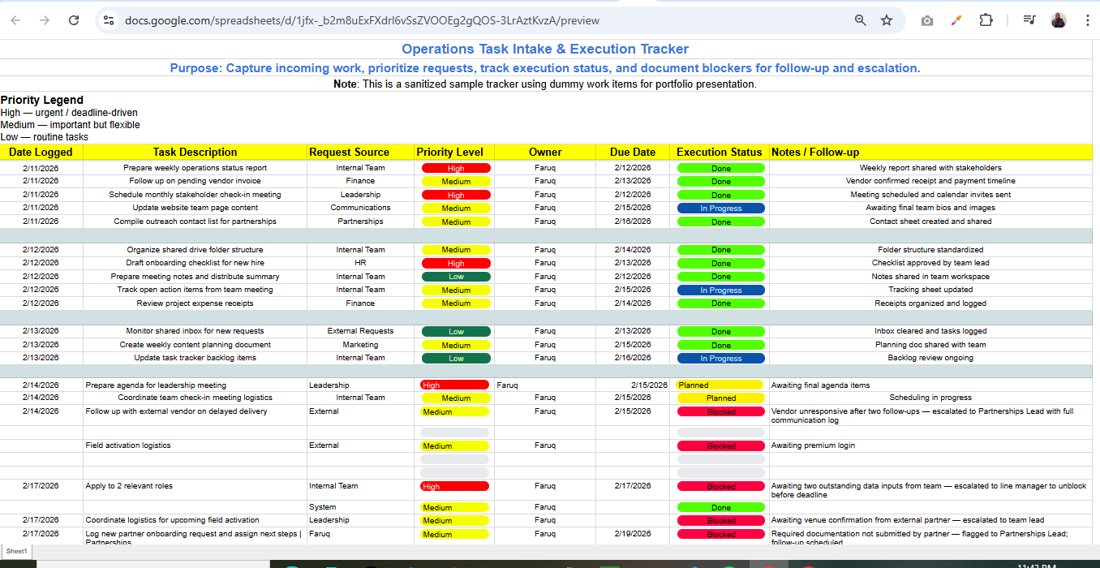The width and height of the screenshot is (1100, 568).
Task: Open the site information icon beside the URL
Action: point(109,20)
